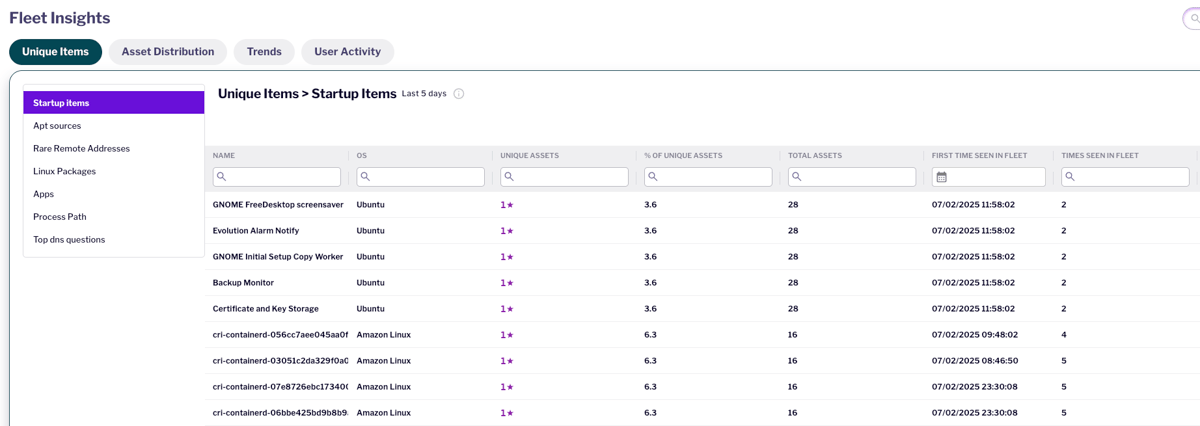The image size is (1200, 426).
Task: Focus the Name column filter field
Action: coord(277,177)
